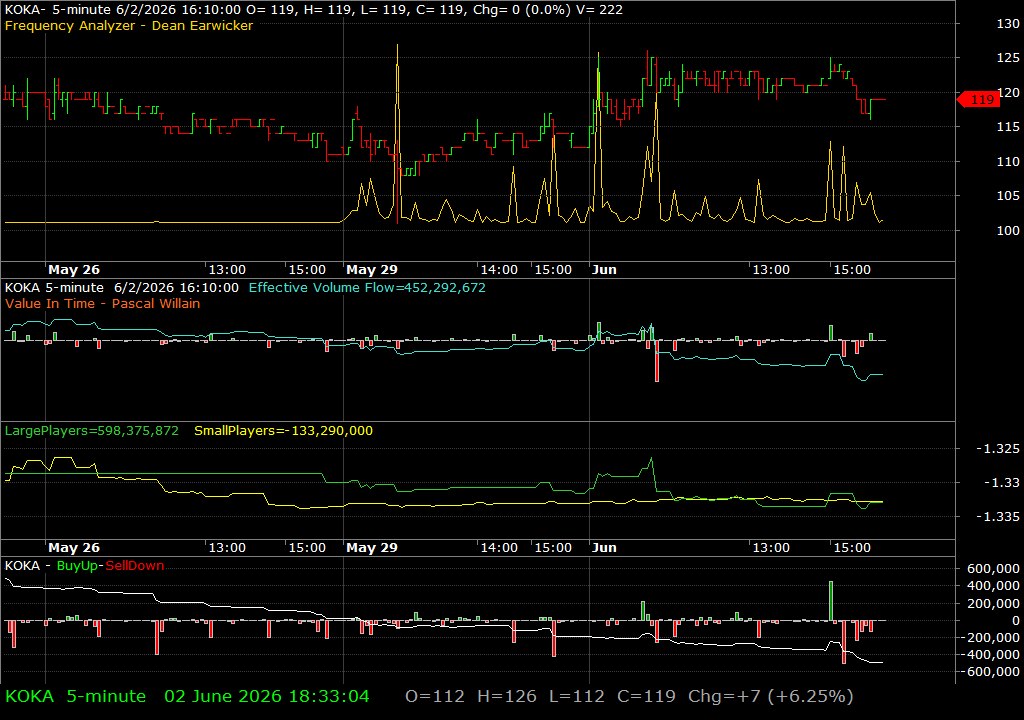
Task: Click the 125 price axis label
Action: pos(1008,57)
